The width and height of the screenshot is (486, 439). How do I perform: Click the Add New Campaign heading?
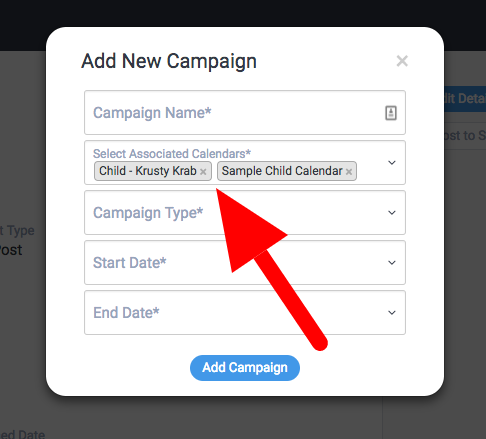tap(169, 61)
